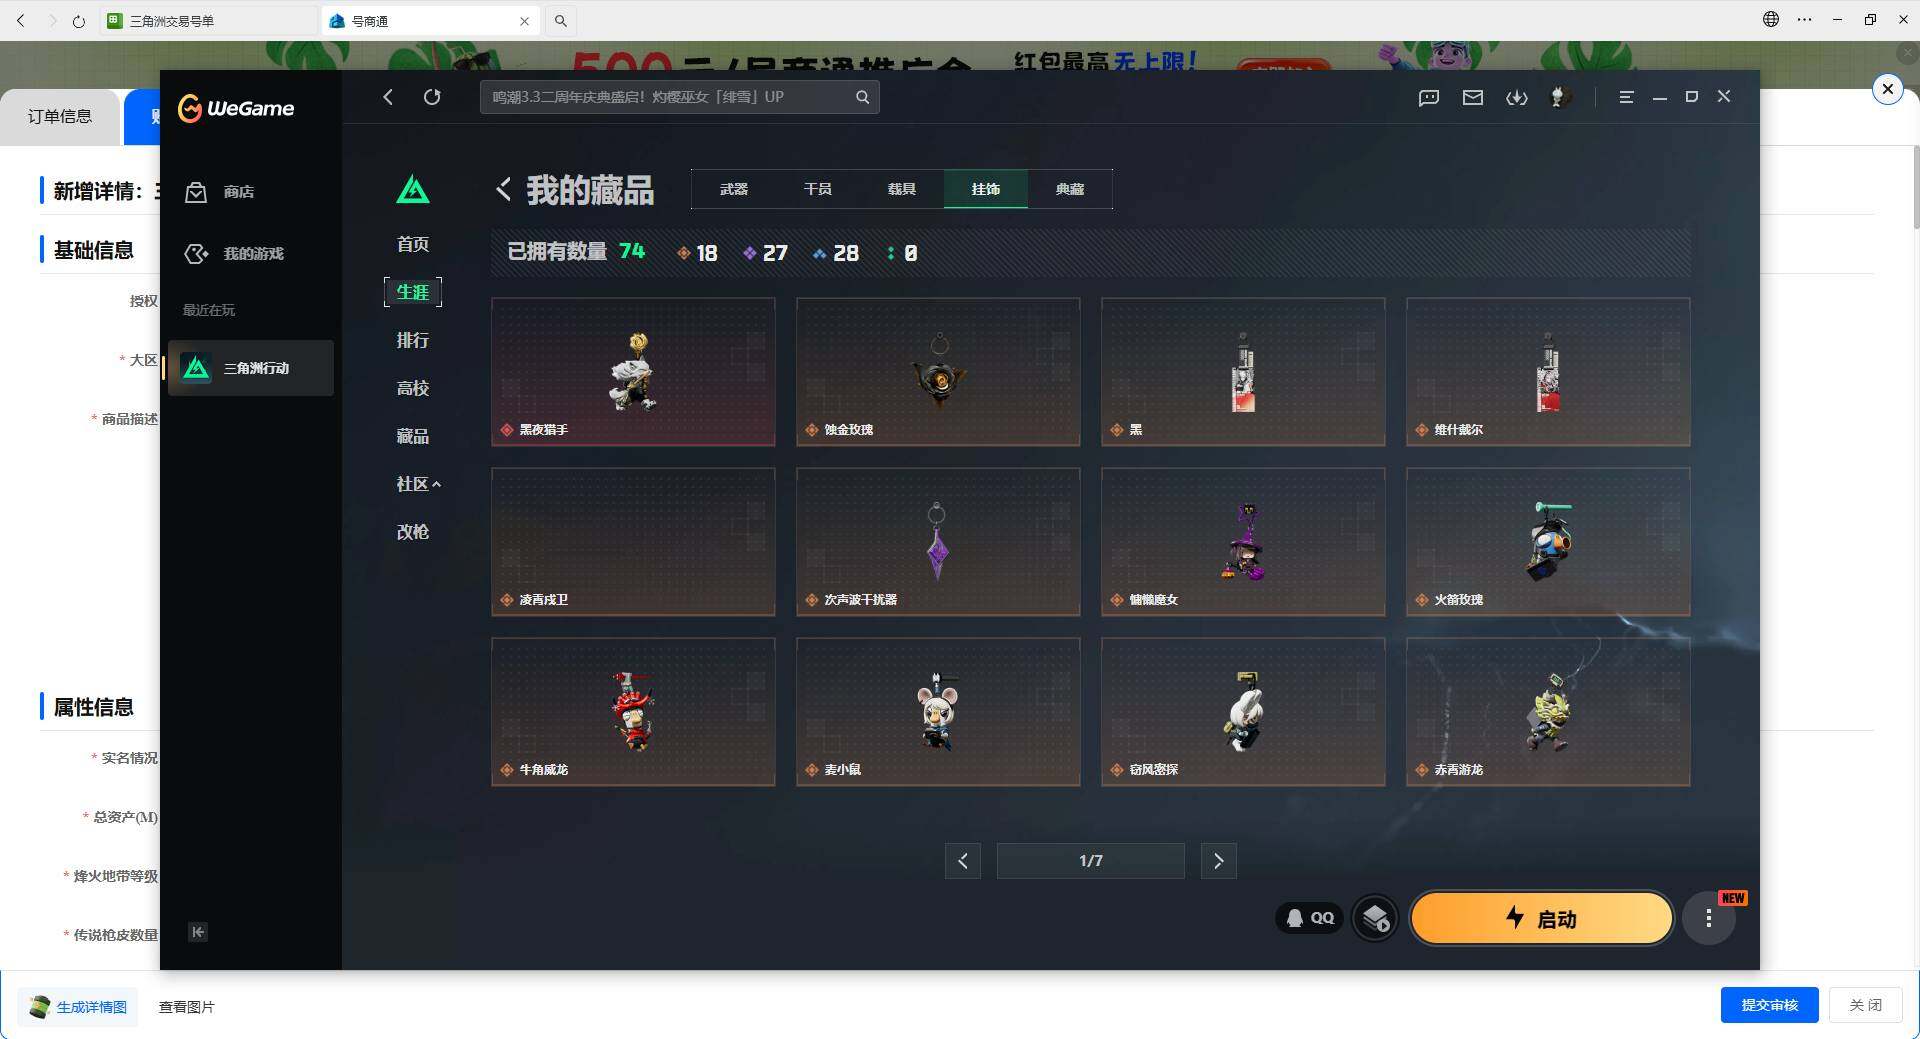
Task: Open the 牛角威龙 charm card
Action: [633, 712]
